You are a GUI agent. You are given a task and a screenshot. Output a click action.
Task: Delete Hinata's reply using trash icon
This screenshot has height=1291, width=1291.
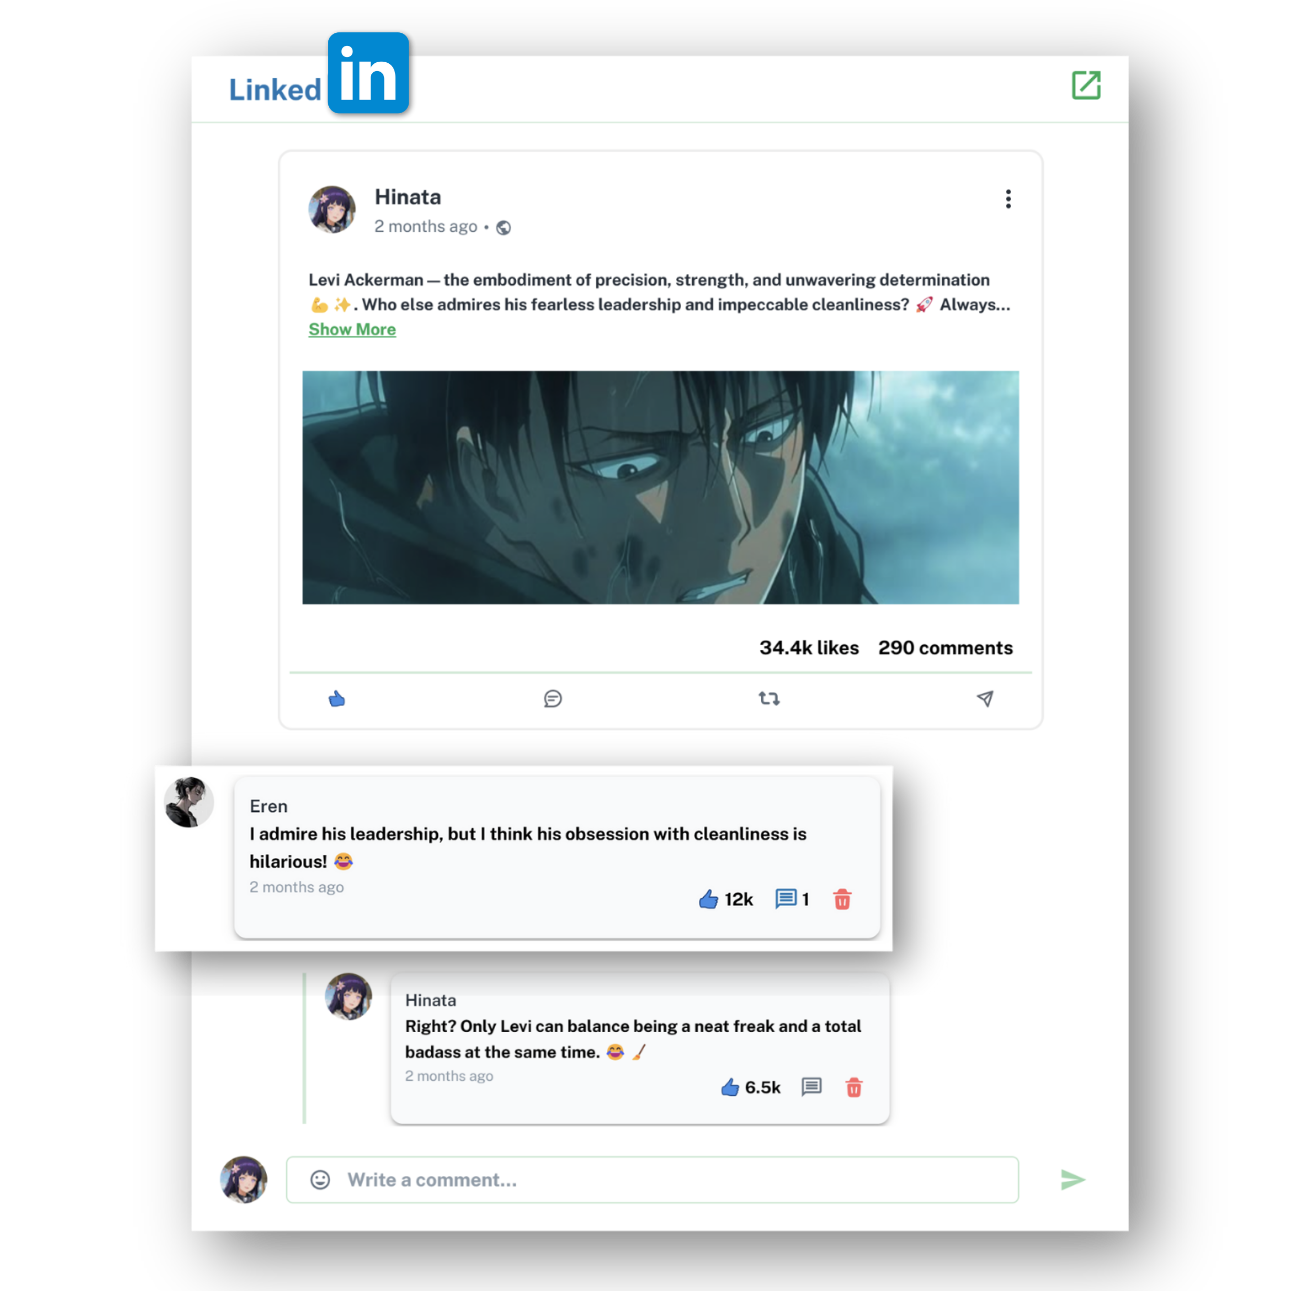pos(853,1088)
